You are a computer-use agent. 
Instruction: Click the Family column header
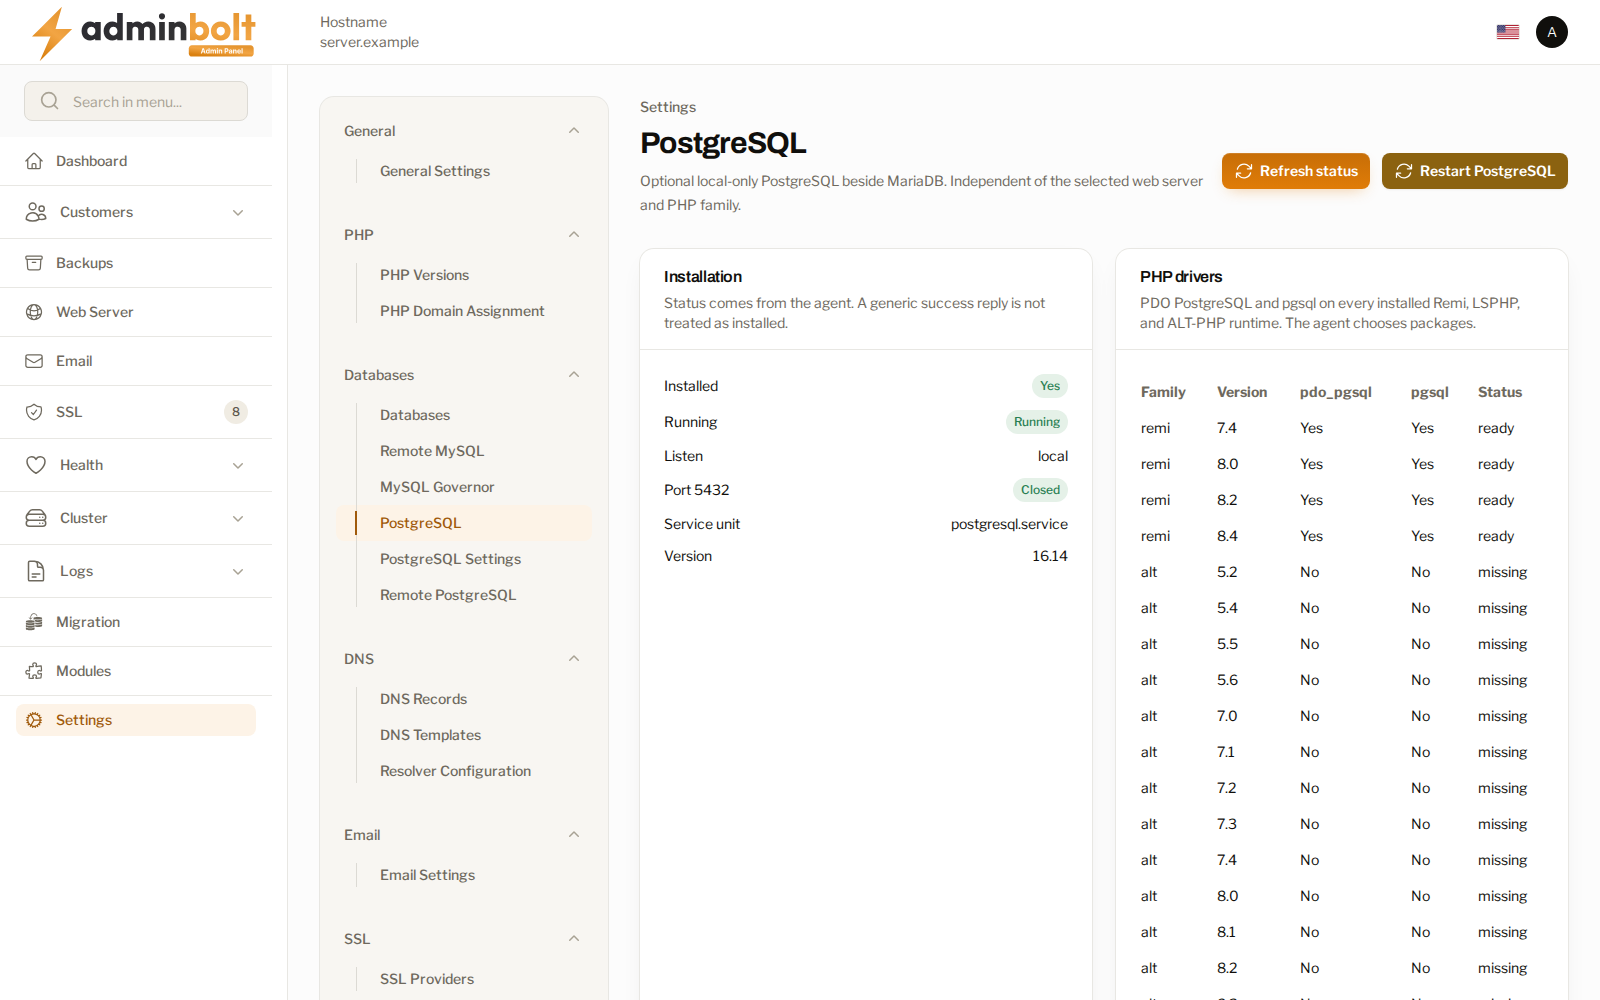point(1163,392)
